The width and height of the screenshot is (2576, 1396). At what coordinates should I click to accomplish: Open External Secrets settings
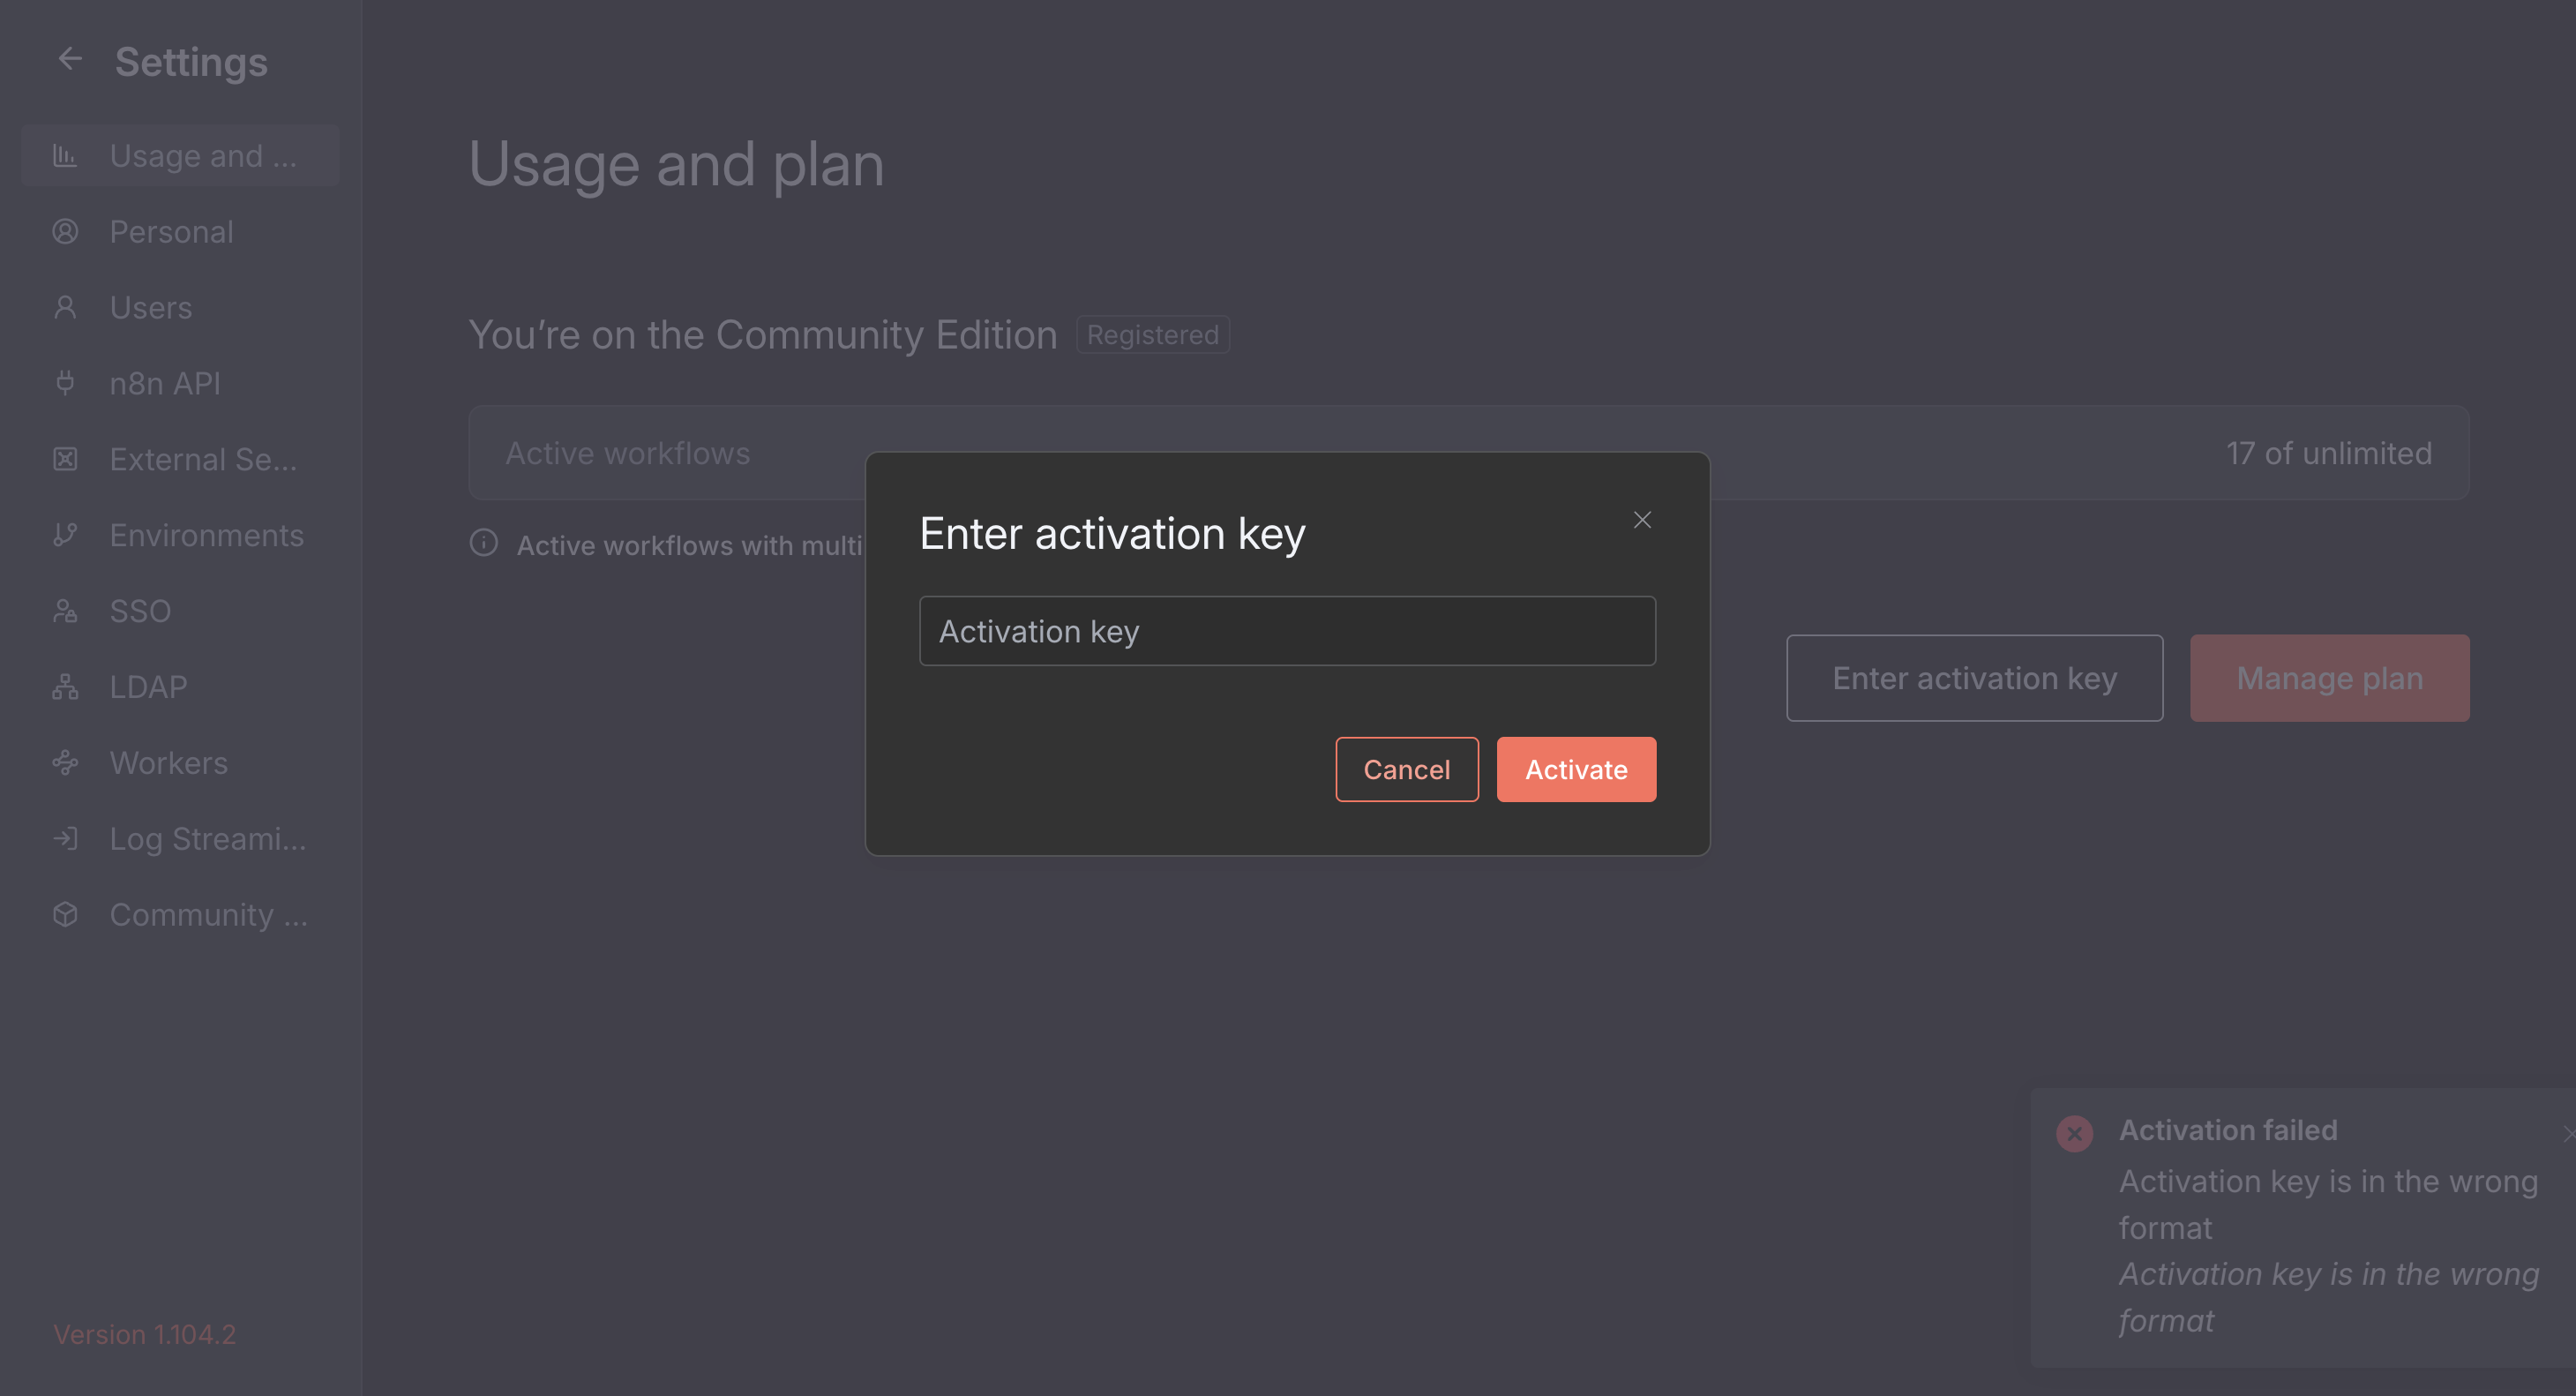202,459
